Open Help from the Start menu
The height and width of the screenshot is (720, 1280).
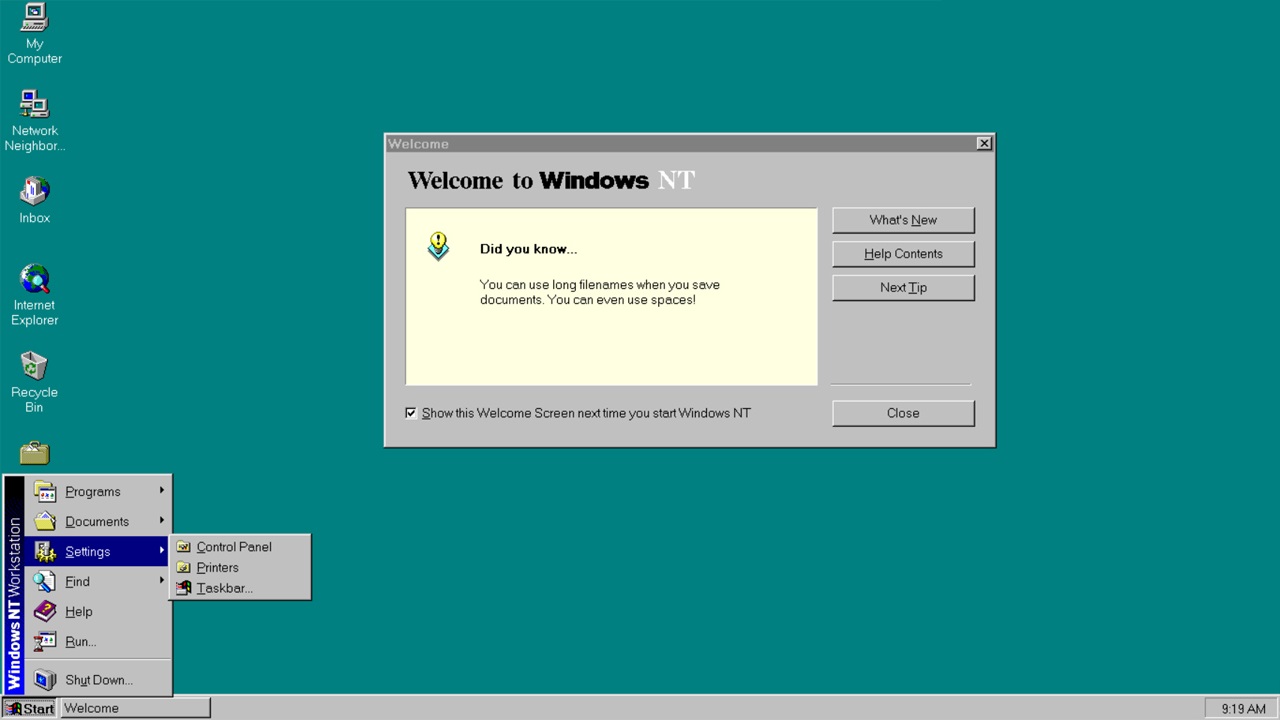click(x=78, y=612)
